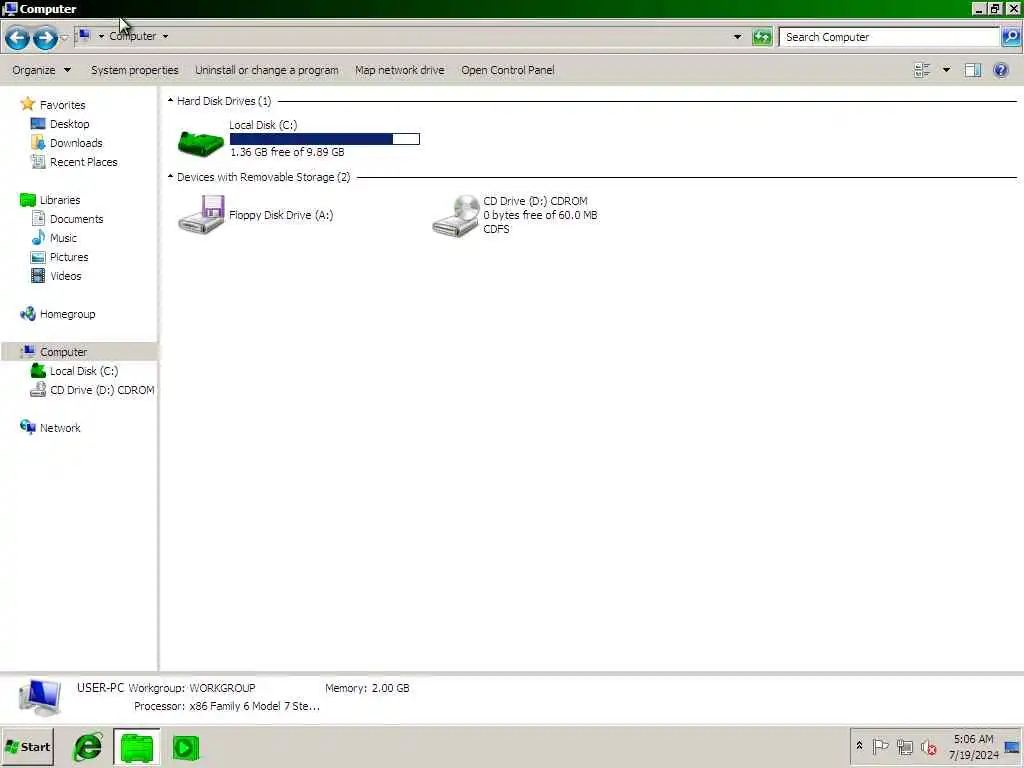Click the Local Disk (C:) usage bar

tap(325, 138)
